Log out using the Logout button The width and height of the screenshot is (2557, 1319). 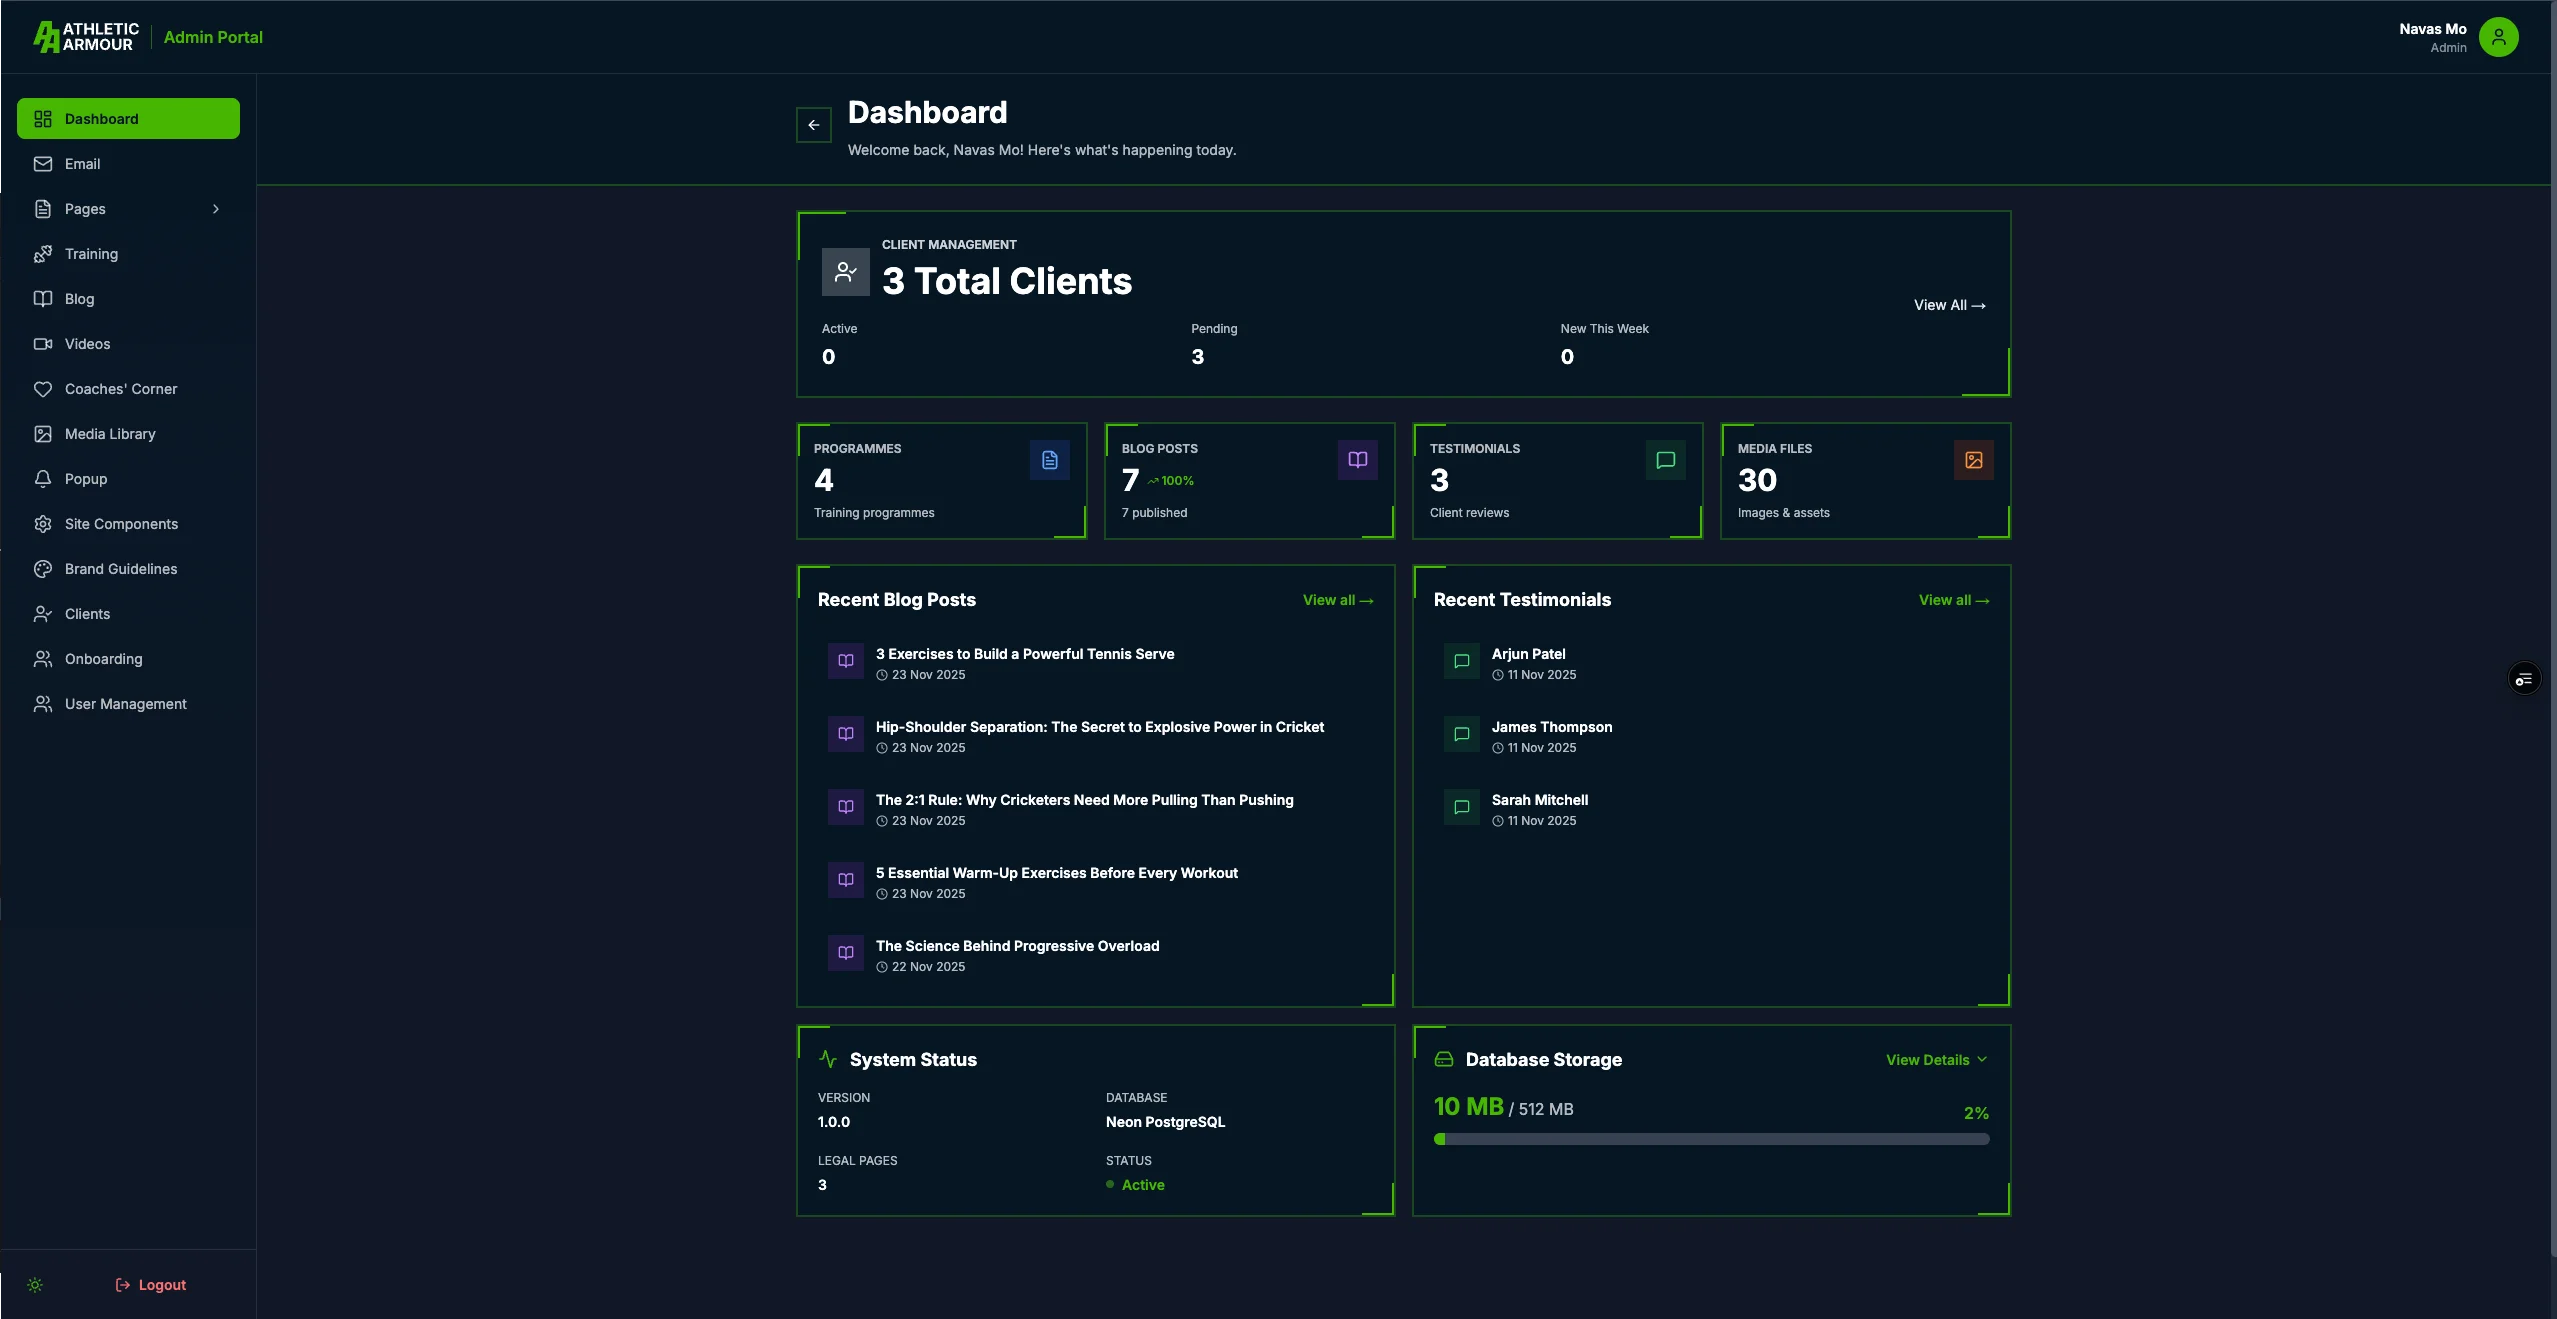(151, 1285)
